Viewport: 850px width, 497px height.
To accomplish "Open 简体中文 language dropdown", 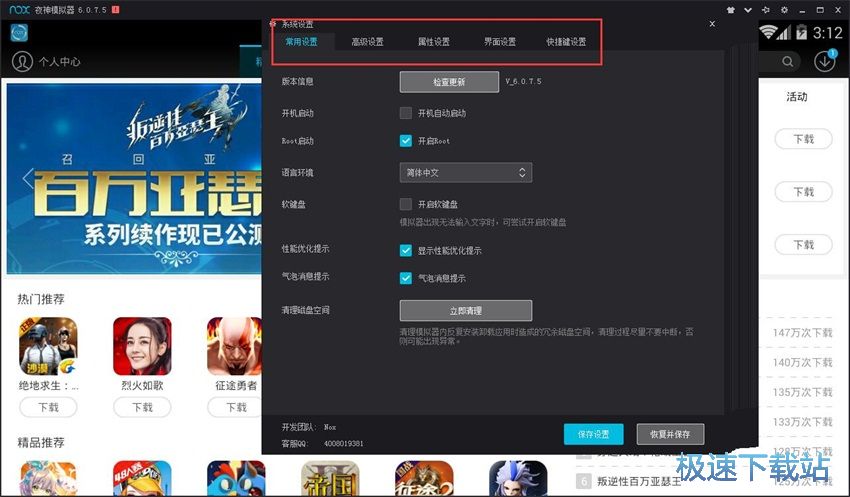I will click(x=466, y=172).
